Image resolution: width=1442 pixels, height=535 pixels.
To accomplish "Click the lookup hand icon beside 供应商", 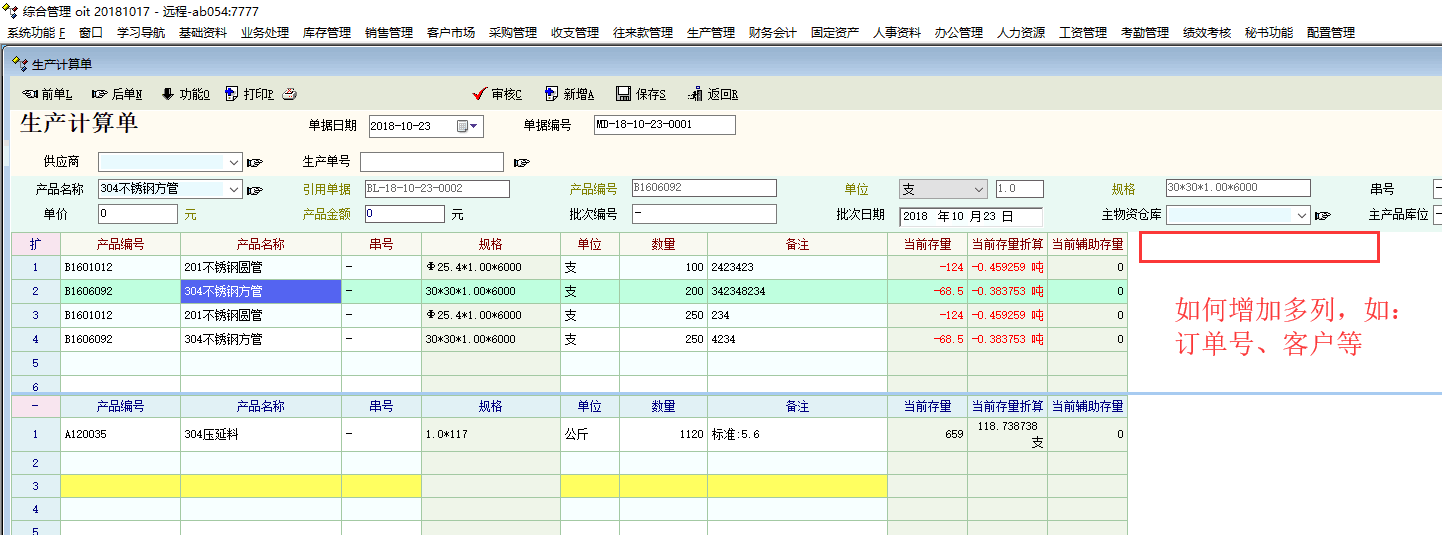I will 255,163.
